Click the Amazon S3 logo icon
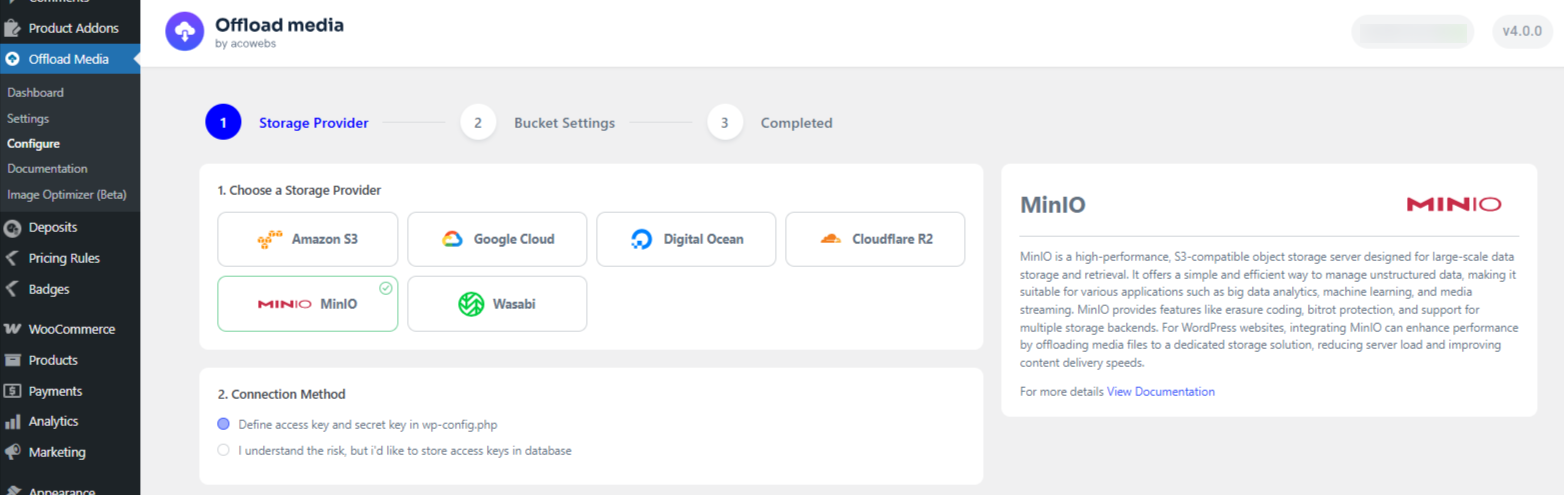The height and width of the screenshot is (495, 1564). tap(270, 239)
